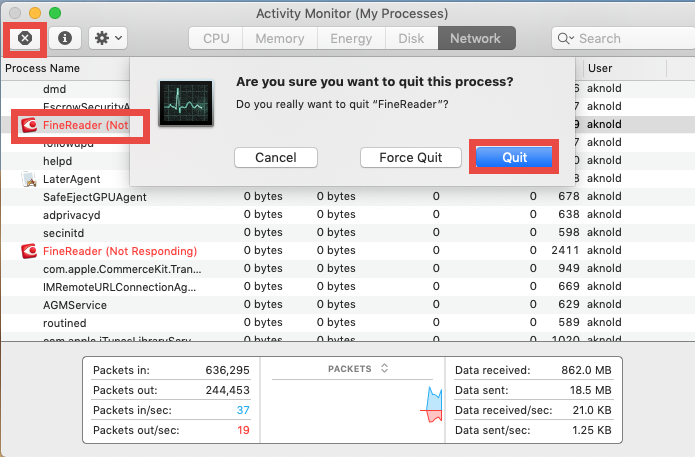Select the secinitd process
Image resolution: width=695 pixels, height=457 pixels.
point(63,233)
